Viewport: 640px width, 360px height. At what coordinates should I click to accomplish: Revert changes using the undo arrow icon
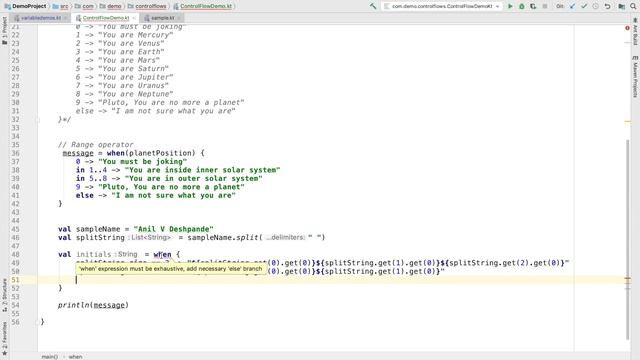[607, 6]
